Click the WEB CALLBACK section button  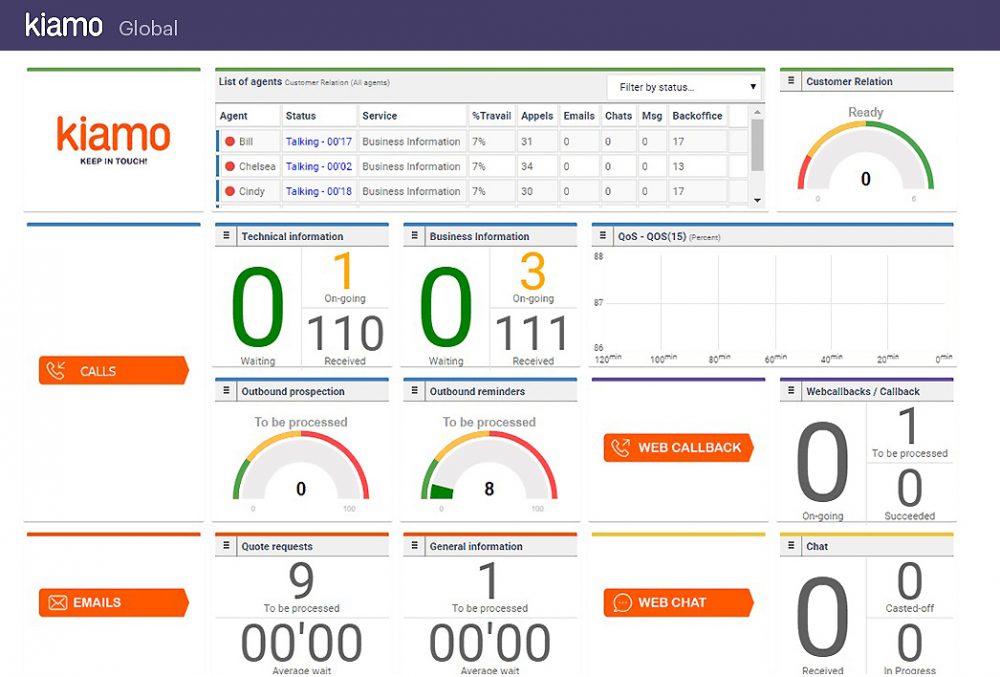pyautogui.click(x=679, y=448)
